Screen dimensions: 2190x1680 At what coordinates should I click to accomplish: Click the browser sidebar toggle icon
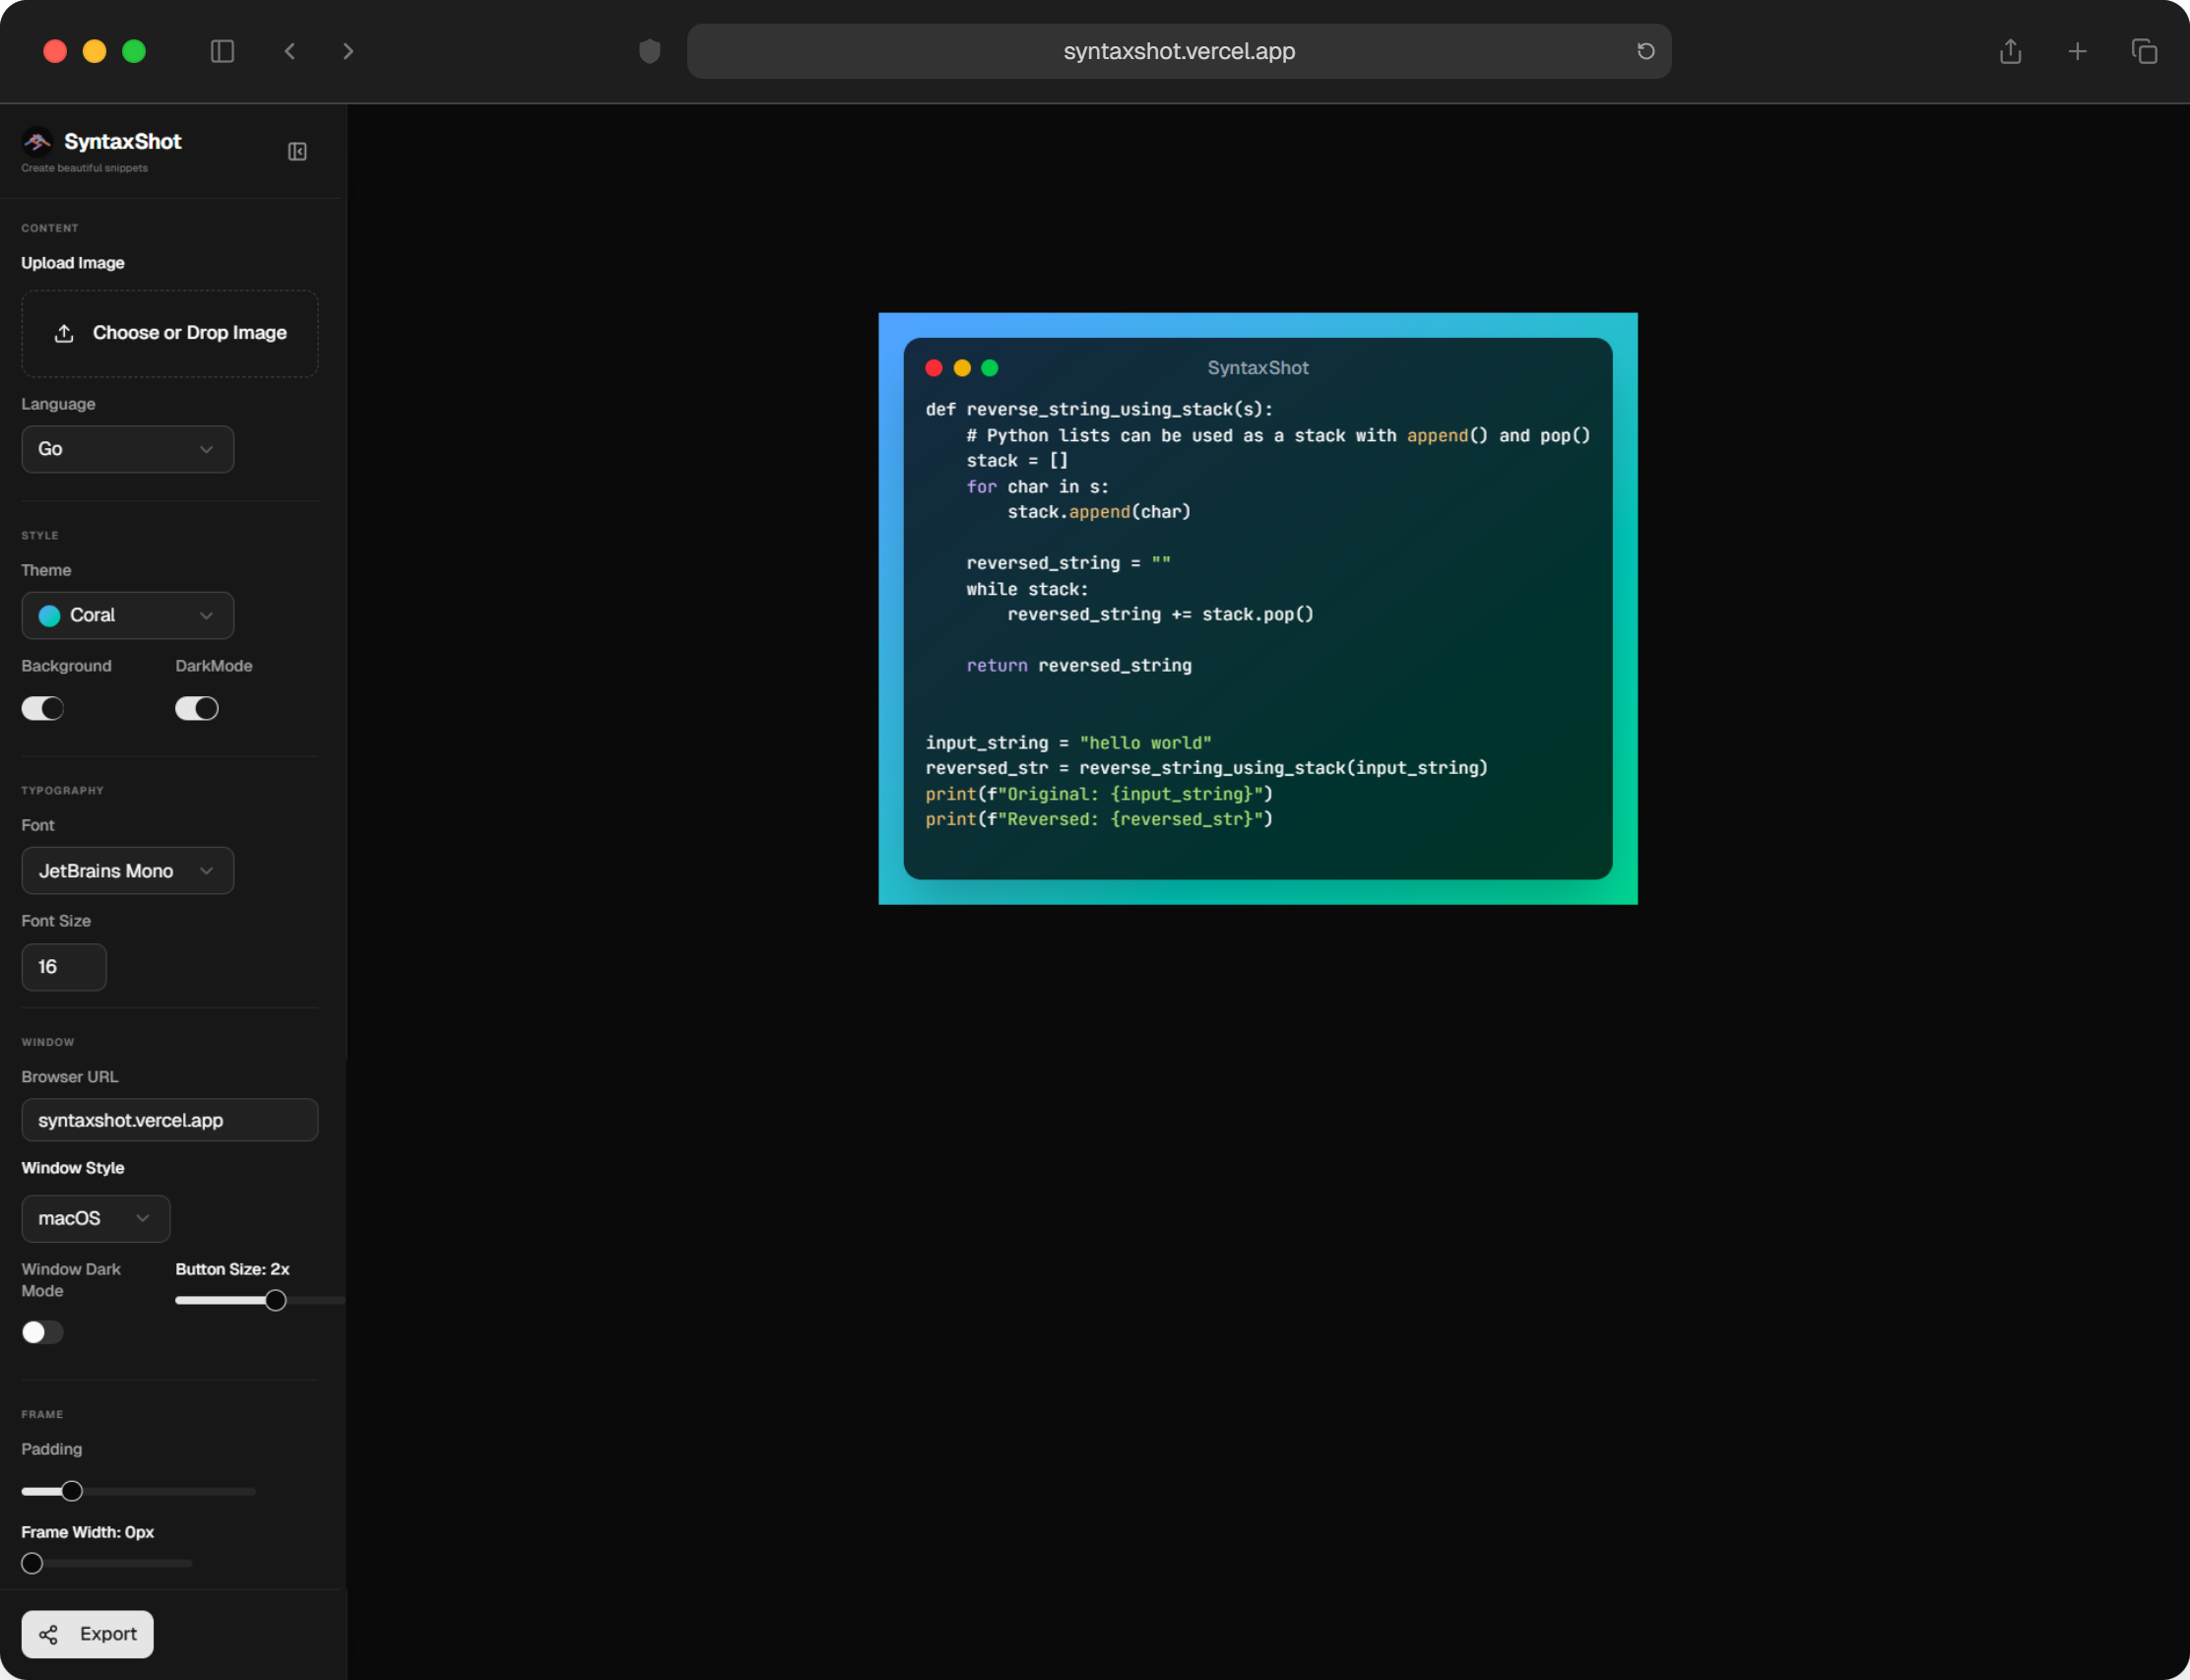[222, 51]
